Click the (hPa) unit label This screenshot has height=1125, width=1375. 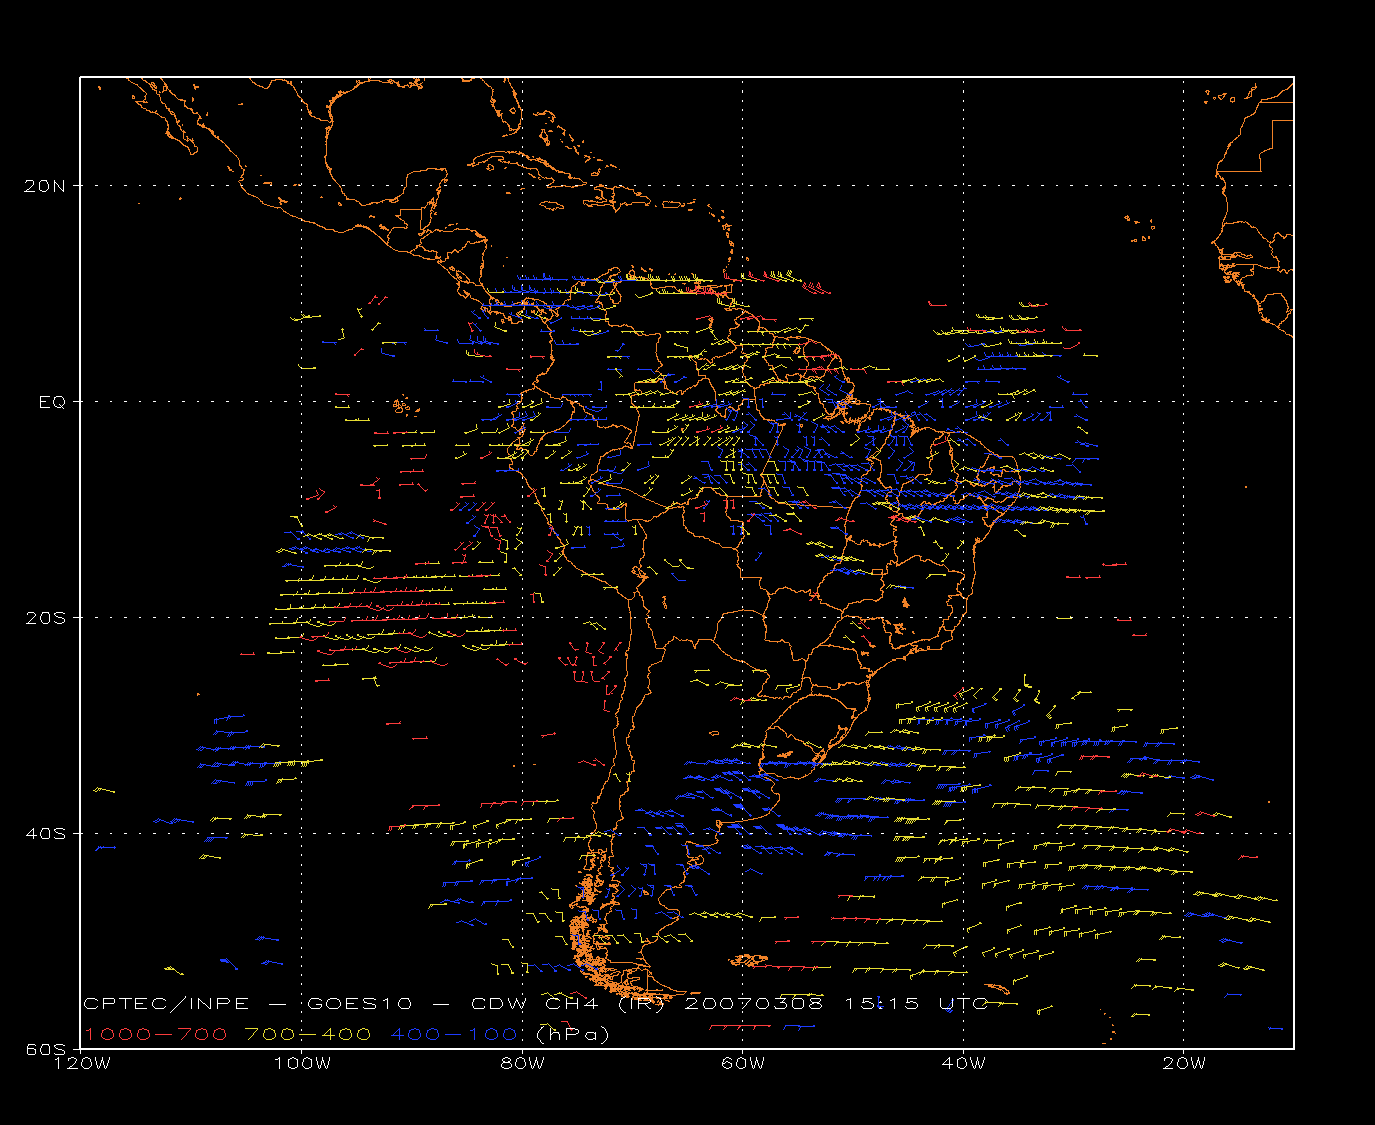pos(572,1034)
